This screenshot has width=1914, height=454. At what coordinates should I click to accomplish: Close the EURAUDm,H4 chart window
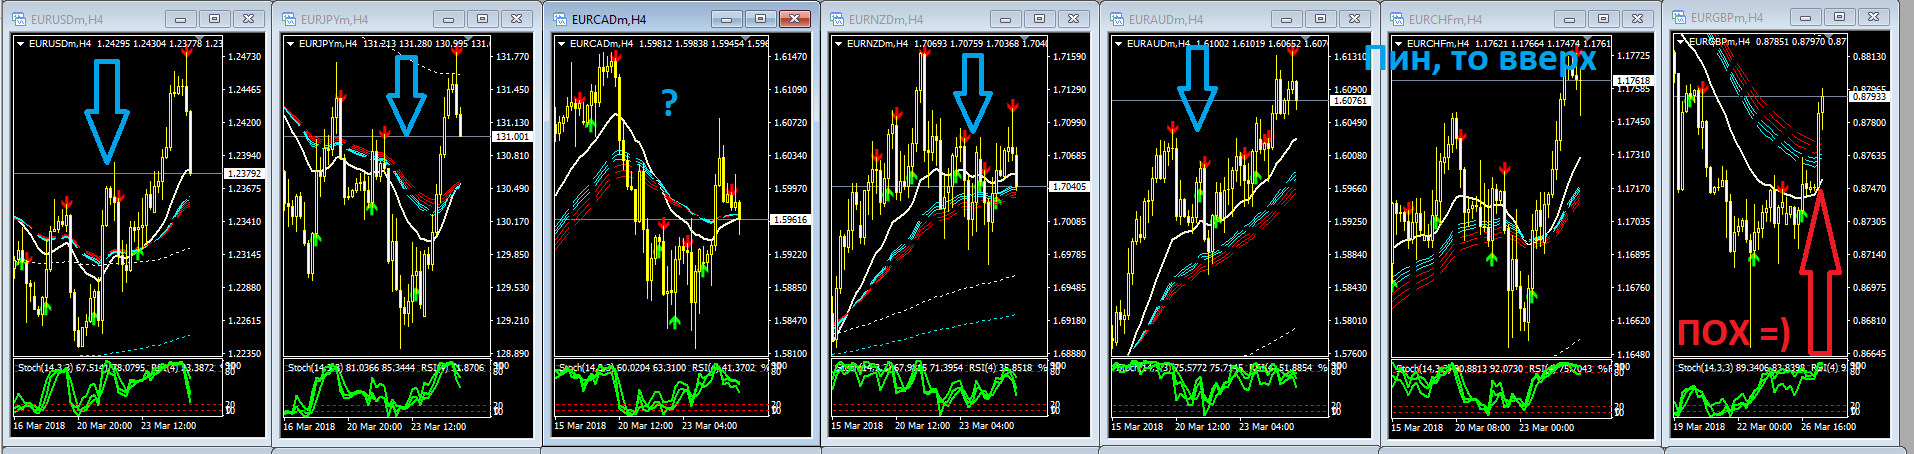coord(1355,19)
